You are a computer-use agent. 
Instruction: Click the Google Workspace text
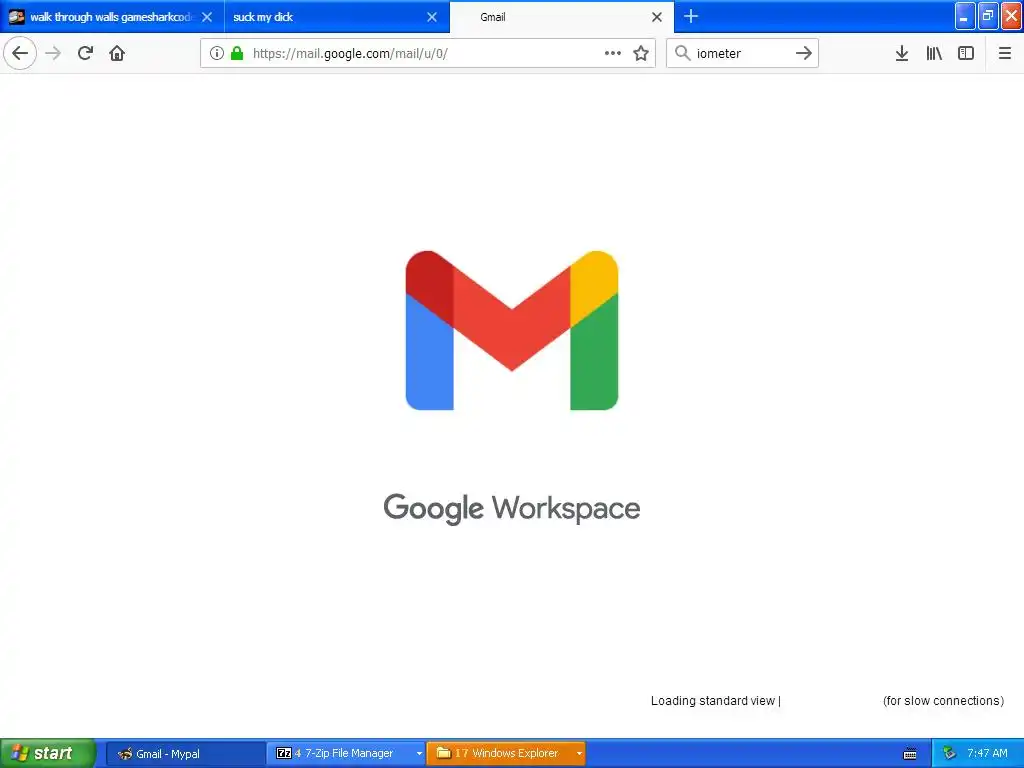(511, 509)
